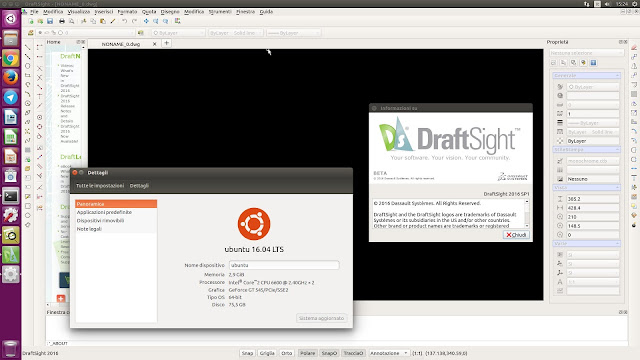
Task: Click the 365.2 value field in Vista
Action: (593, 199)
